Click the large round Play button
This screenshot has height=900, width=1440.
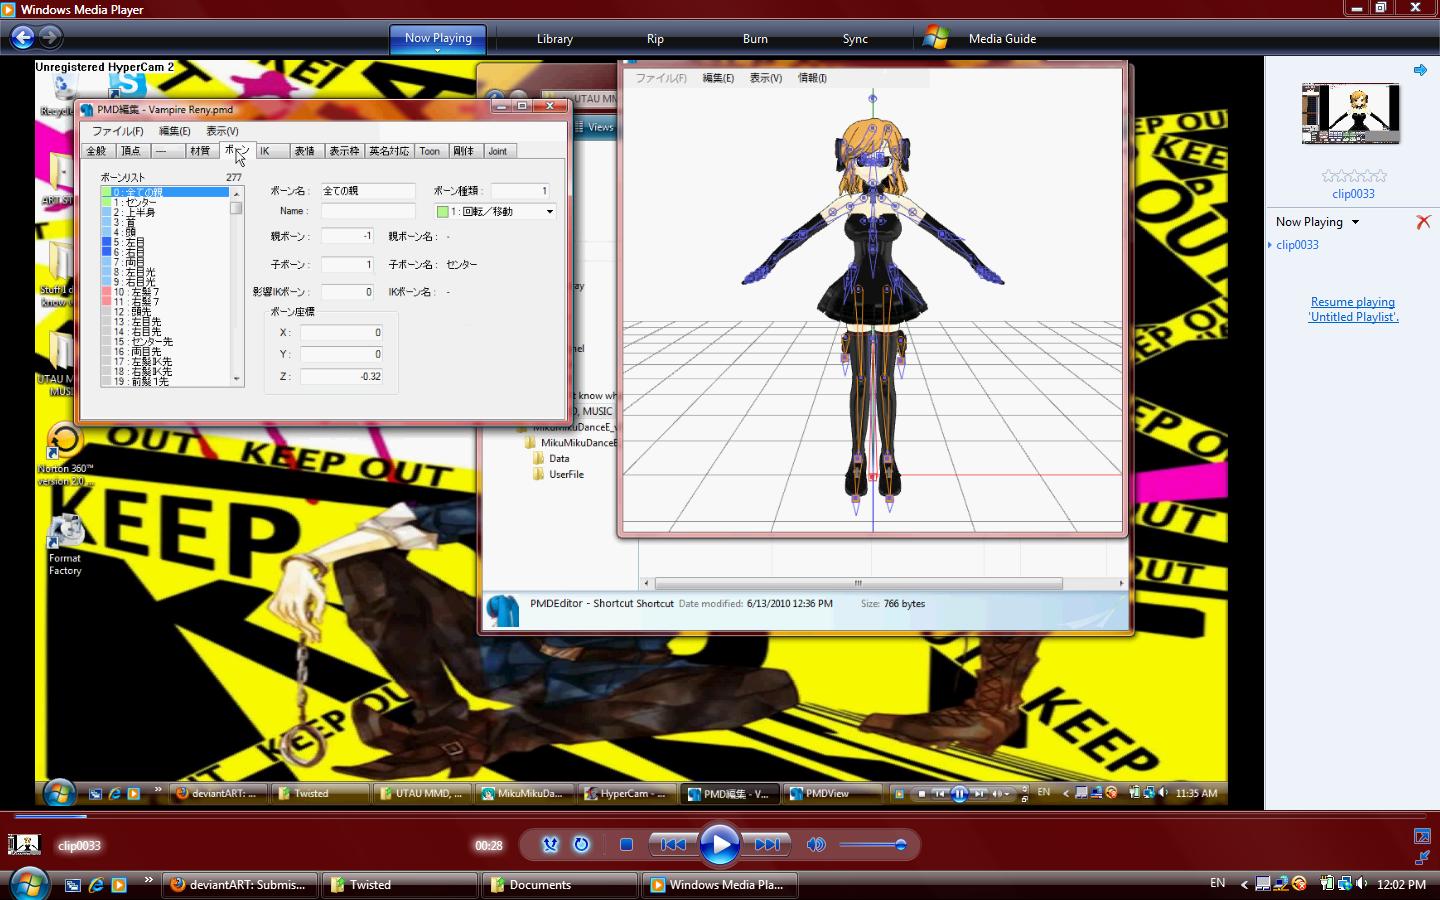tap(719, 844)
